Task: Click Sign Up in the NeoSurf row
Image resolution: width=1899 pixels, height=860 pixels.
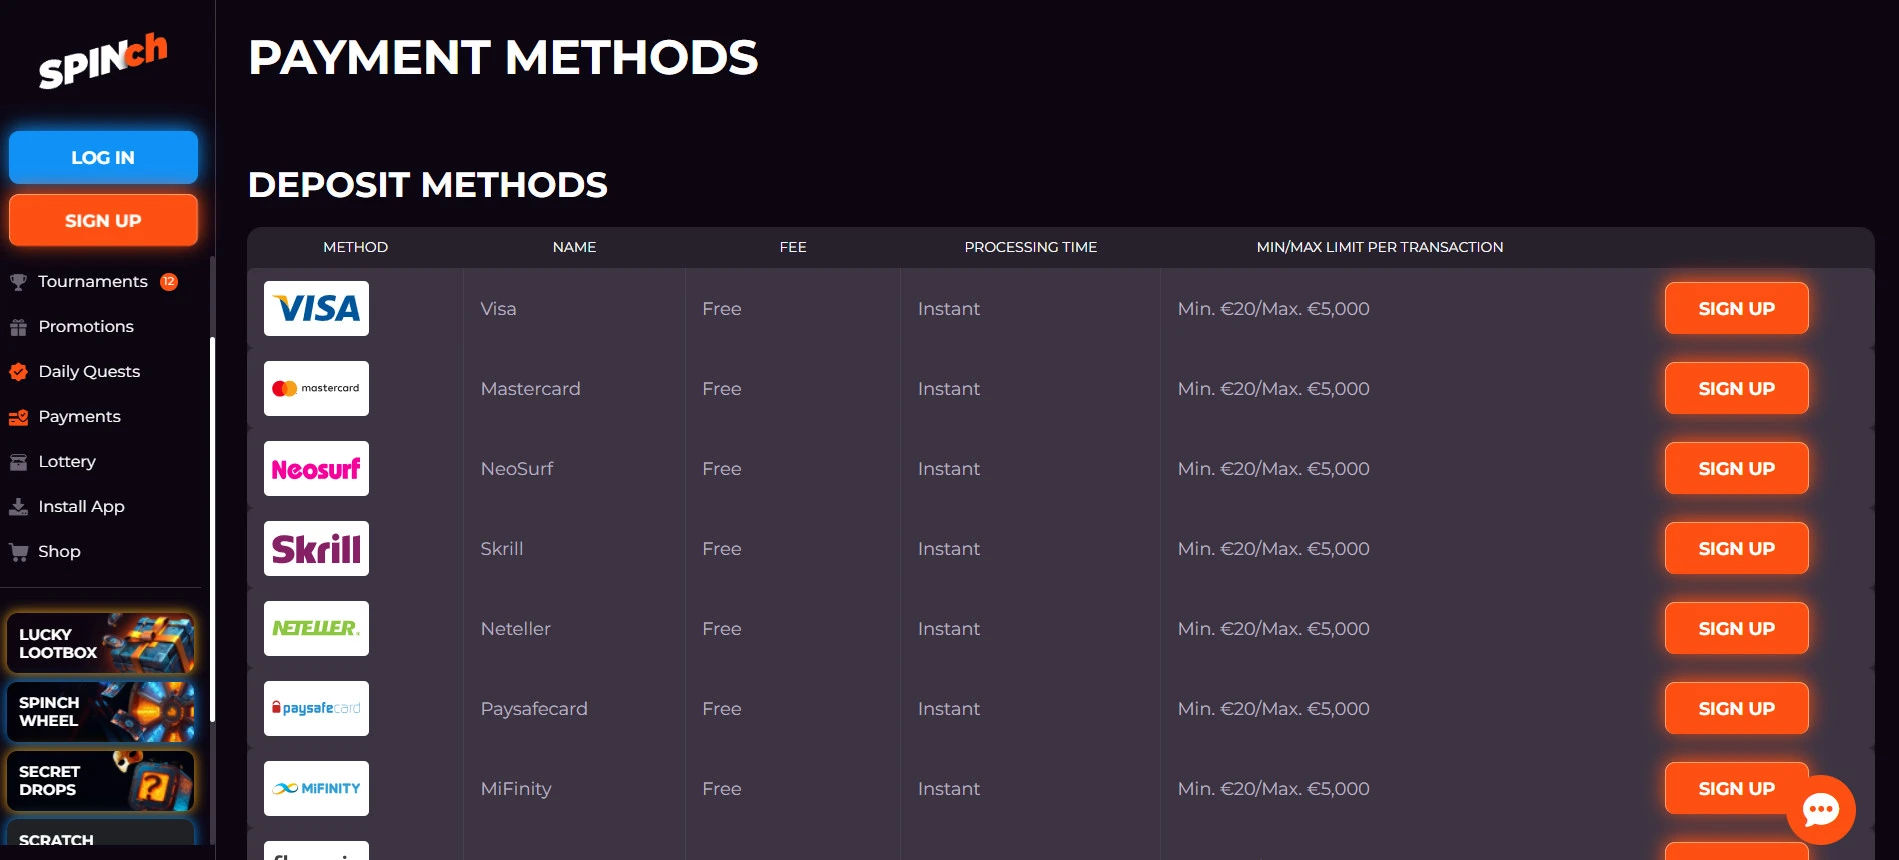Action: click(x=1736, y=468)
